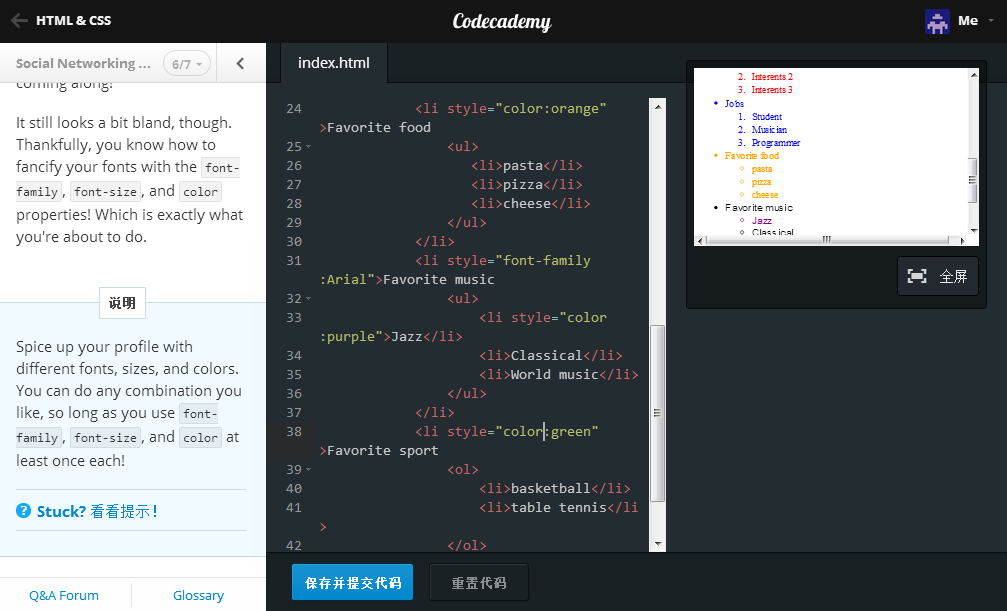
Task: Click the 重置代码 button
Action: [x=478, y=581]
